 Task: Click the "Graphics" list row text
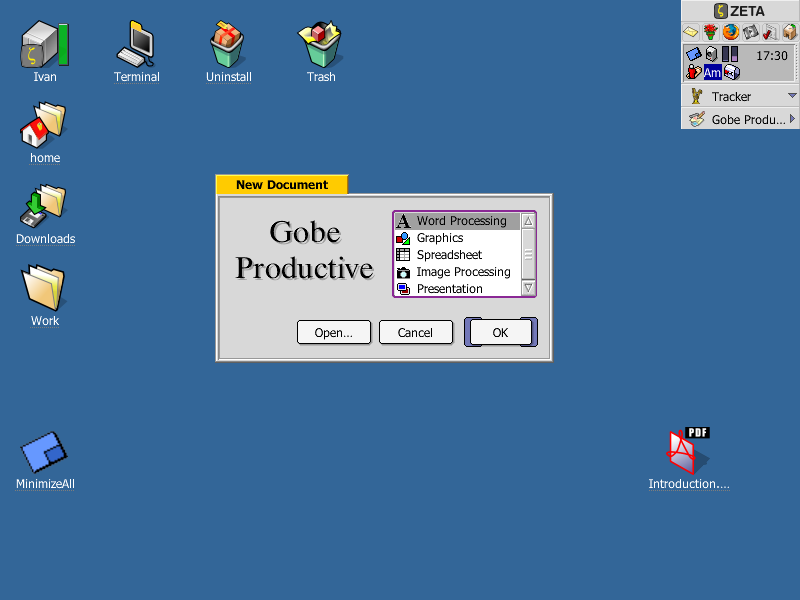pyautogui.click(x=440, y=238)
